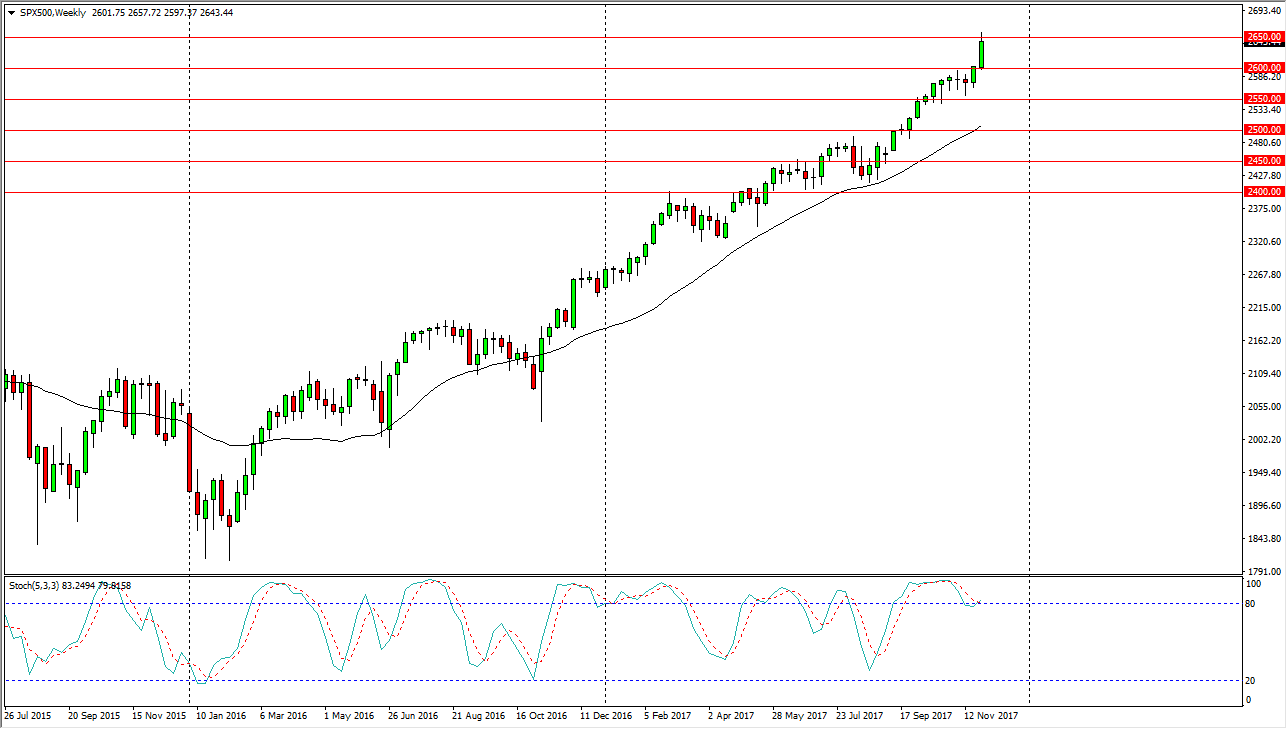The height and width of the screenshot is (729, 1287).
Task: Select the red 2450.00 price label
Action: (1264, 161)
